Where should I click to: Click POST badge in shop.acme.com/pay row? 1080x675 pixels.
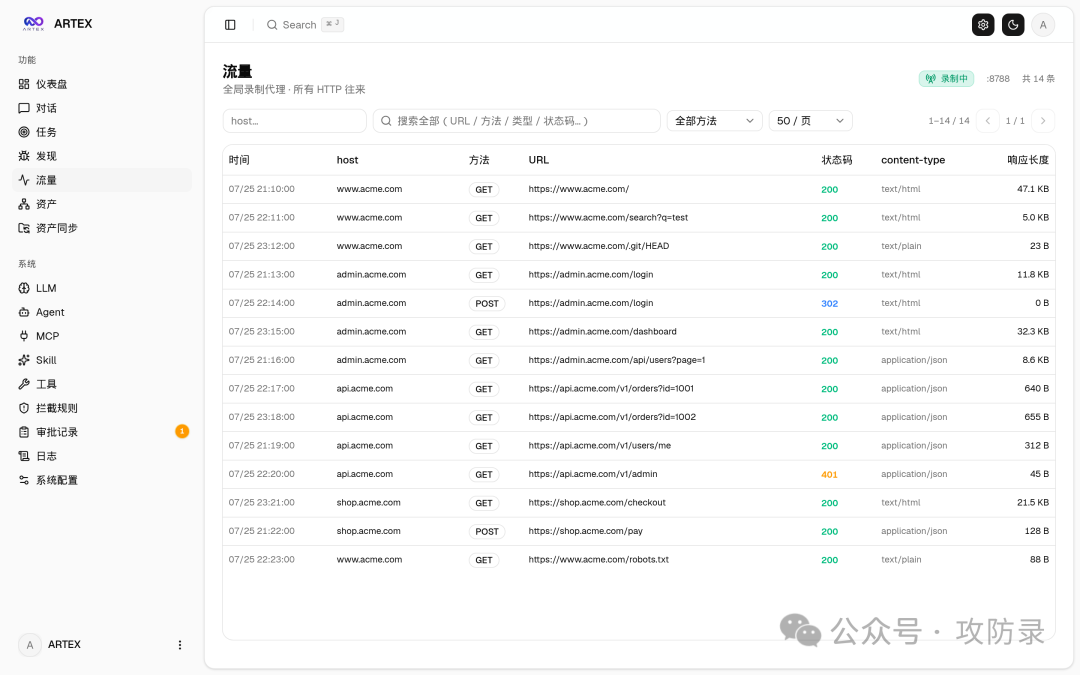point(487,532)
